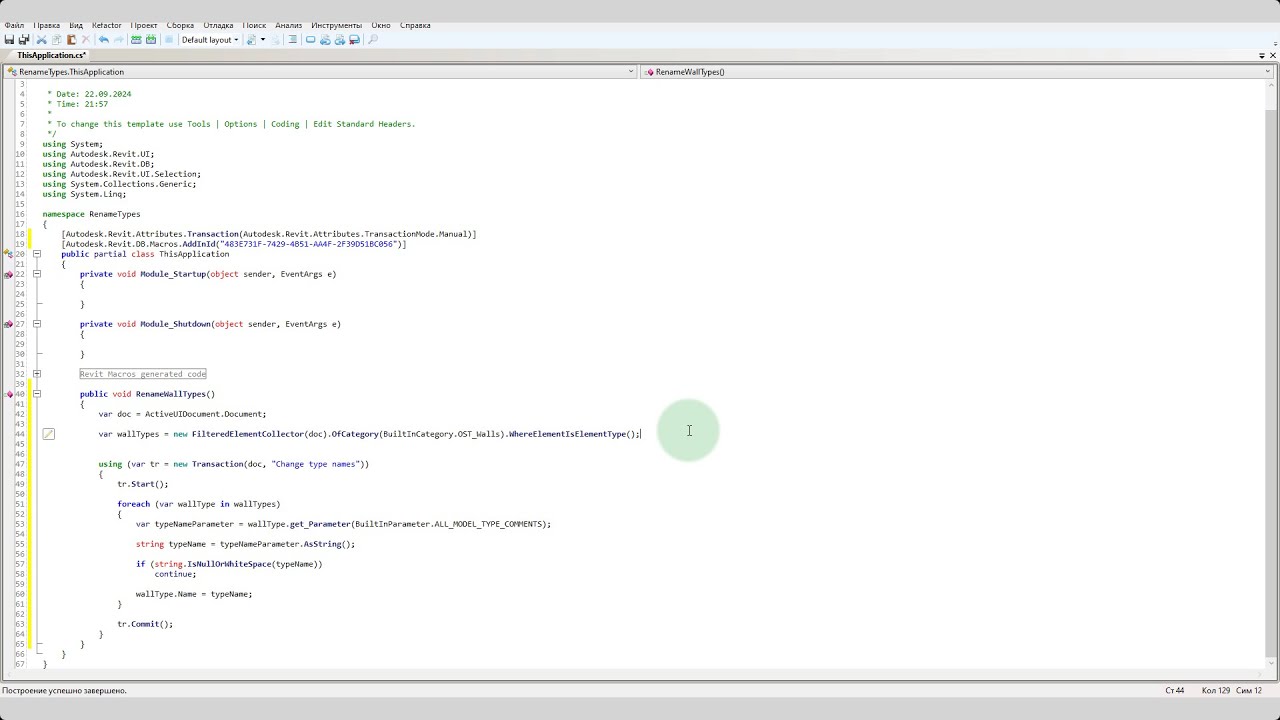This screenshot has width=1280, height=720.
Task: Clear all bookmarks icon with red mark
Action: click(354, 40)
